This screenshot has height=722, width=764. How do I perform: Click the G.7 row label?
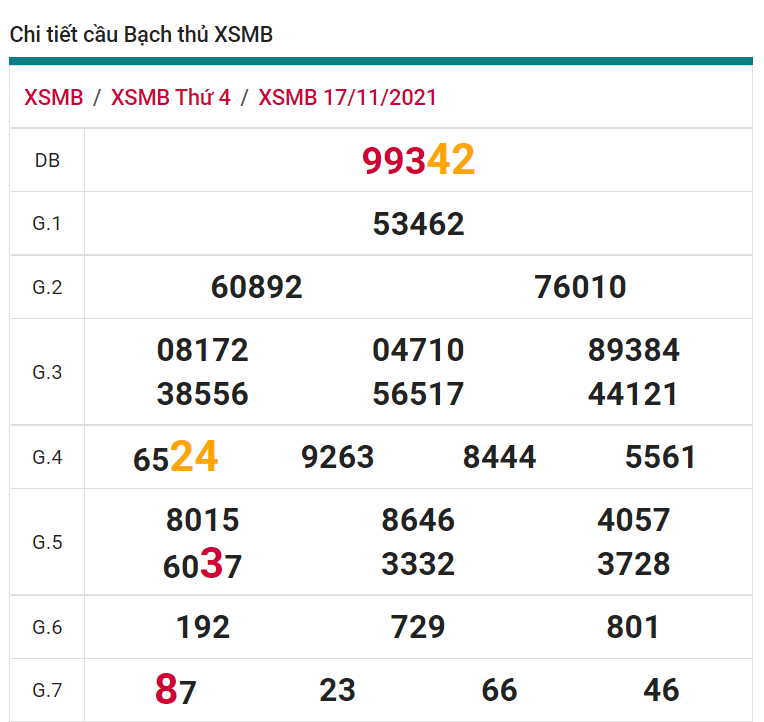coord(47,690)
